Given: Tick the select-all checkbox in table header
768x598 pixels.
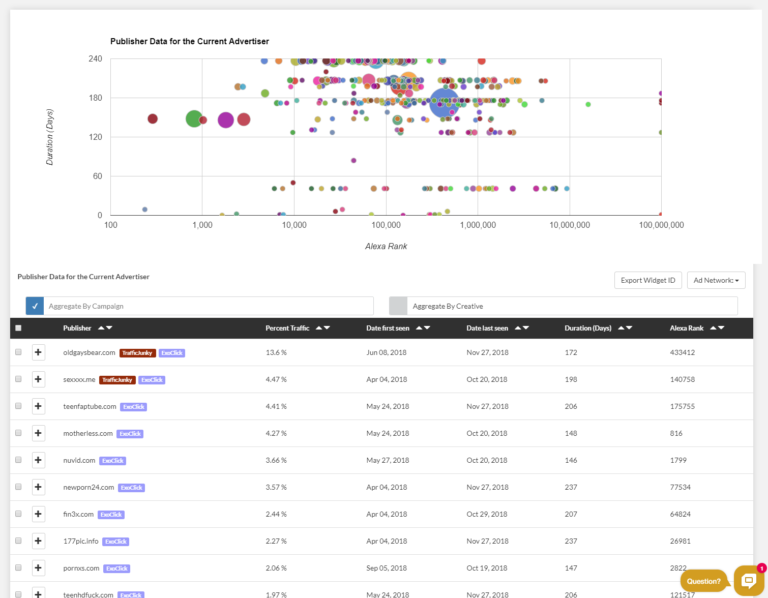Looking at the screenshot, I should (x=18, y=328).
